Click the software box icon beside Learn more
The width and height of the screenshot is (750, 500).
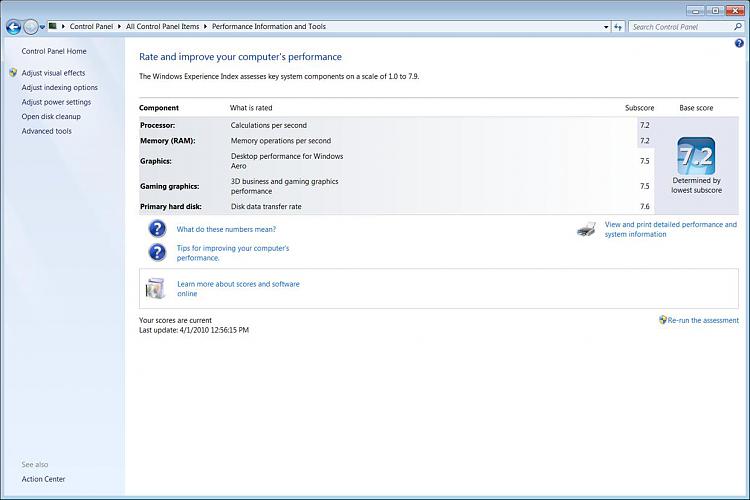(155, 288)
